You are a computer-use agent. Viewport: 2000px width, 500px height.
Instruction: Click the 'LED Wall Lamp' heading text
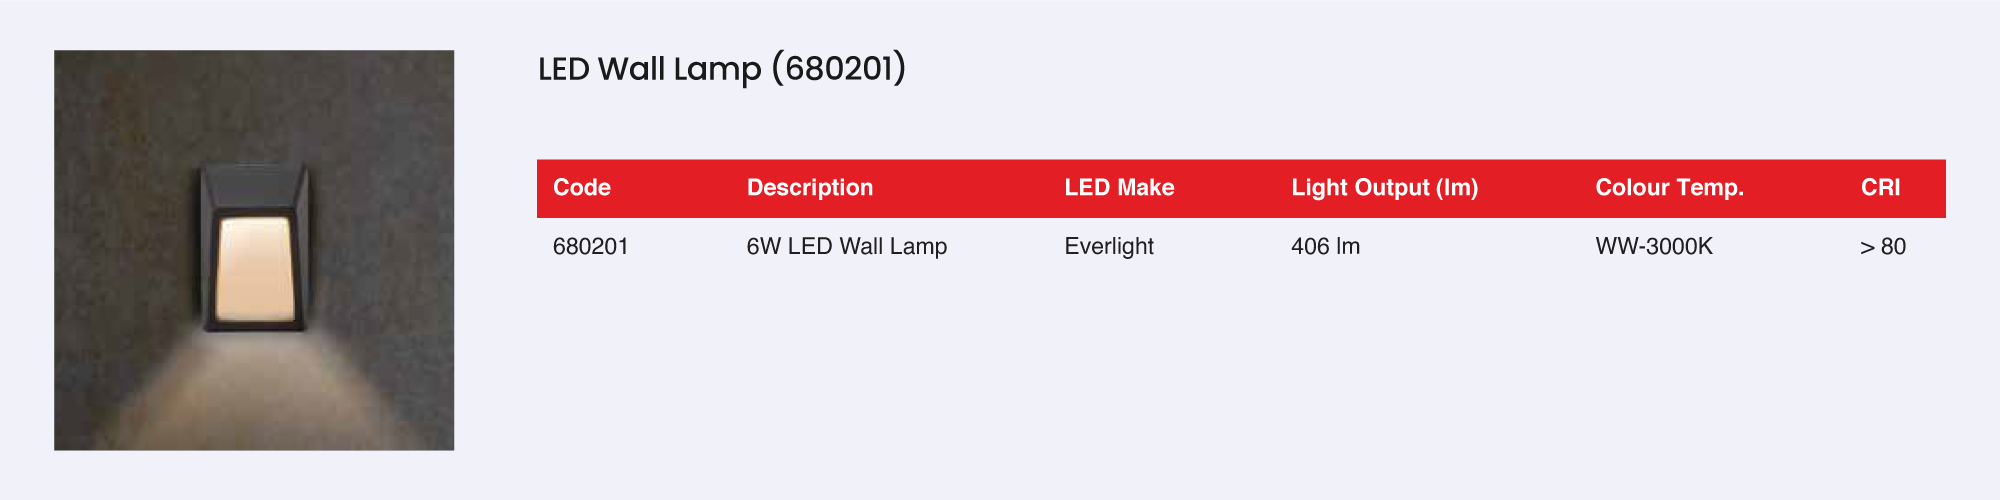pos(650,69)
